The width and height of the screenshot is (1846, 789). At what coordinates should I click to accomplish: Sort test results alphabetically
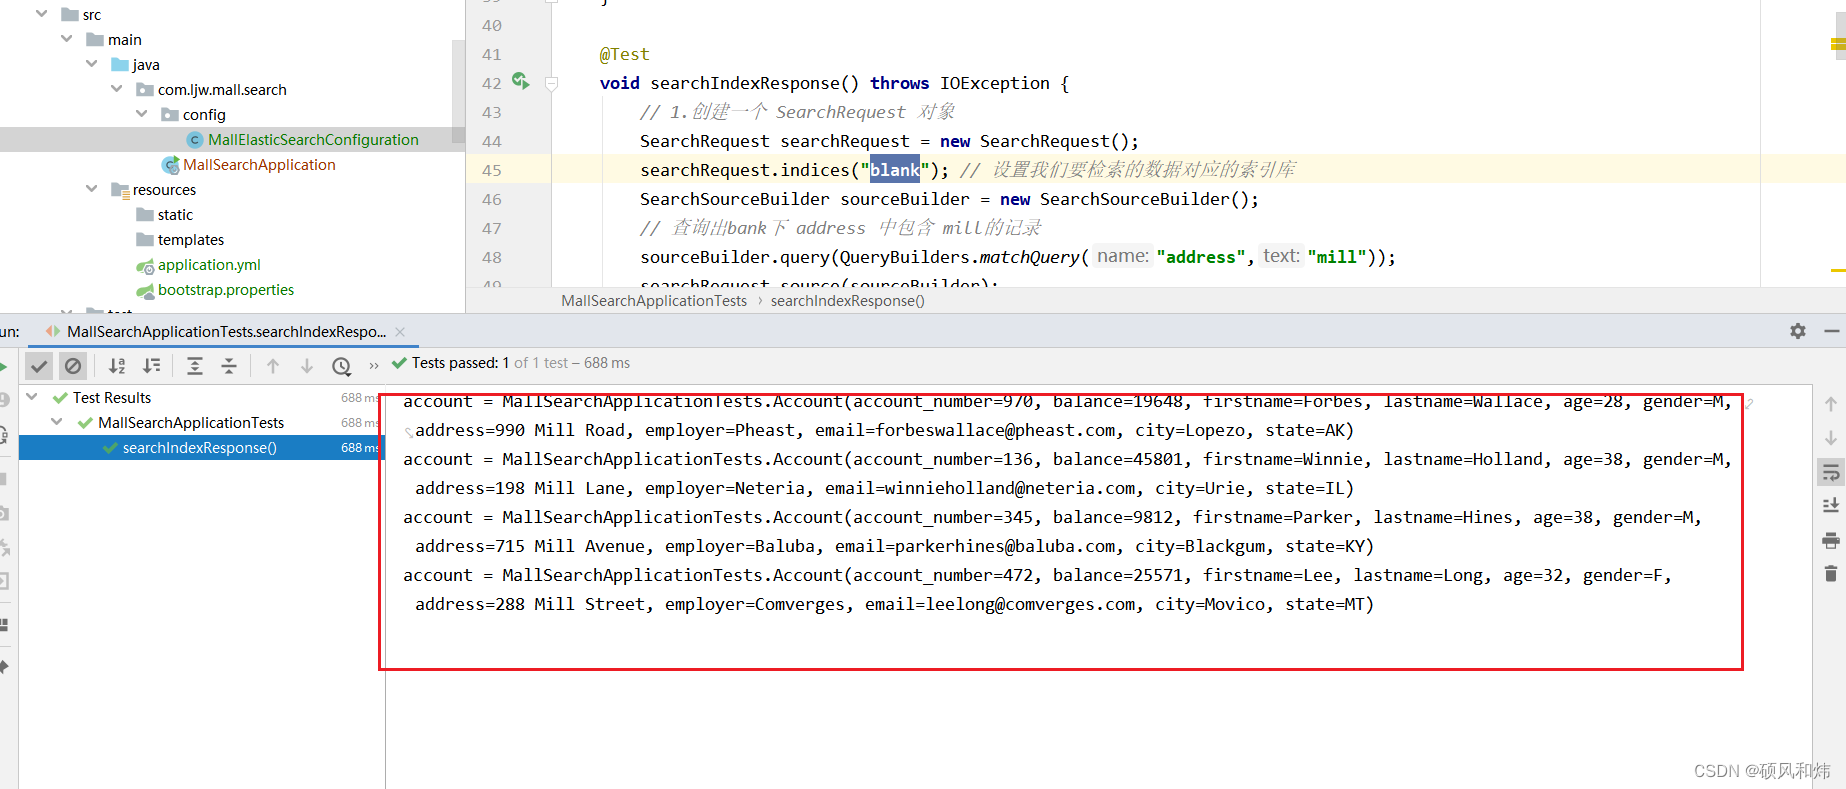pos(117,366)
